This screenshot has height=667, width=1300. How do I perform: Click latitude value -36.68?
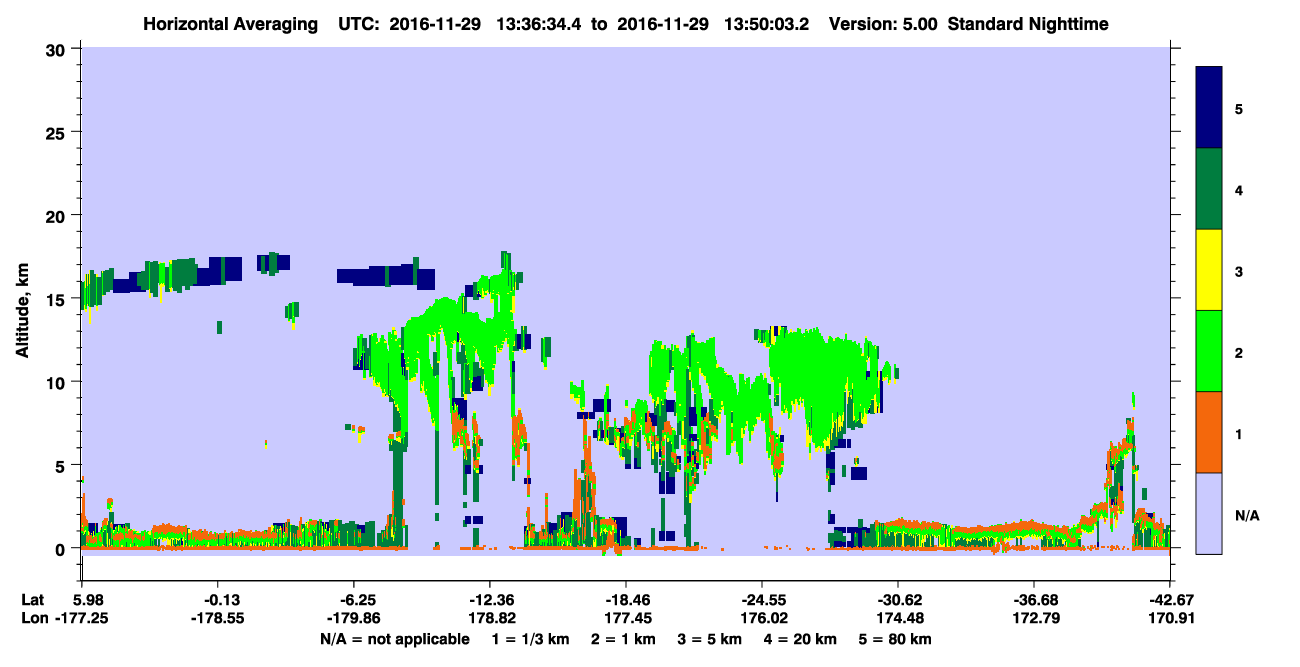(x=1034, y=599)
